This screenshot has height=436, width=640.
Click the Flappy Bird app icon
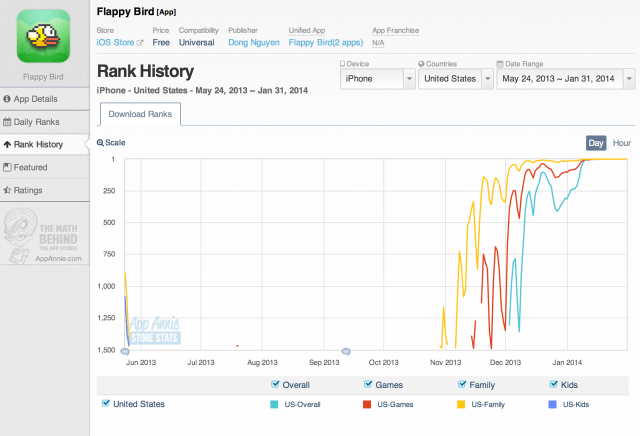43,36
